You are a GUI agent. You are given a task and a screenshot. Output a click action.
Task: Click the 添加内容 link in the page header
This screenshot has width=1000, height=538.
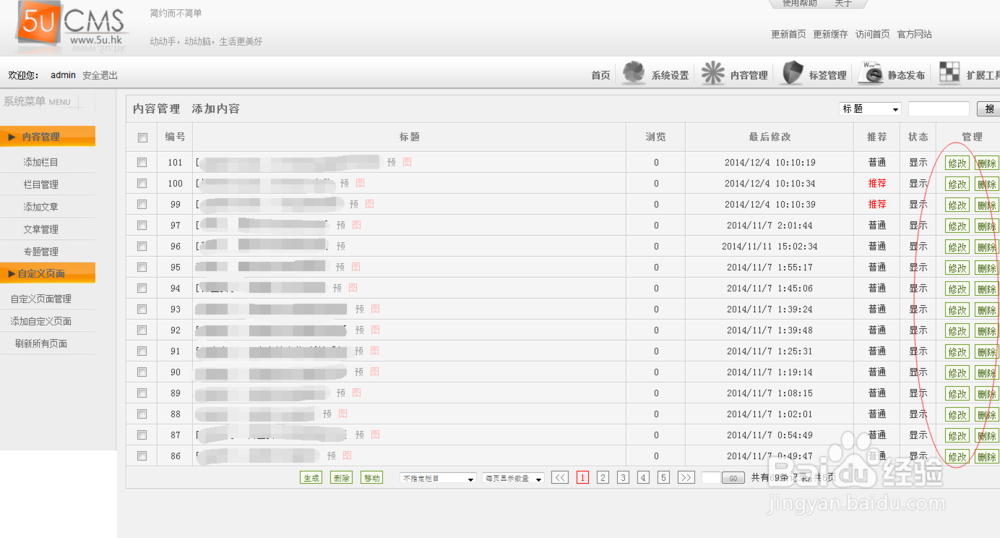click(216, 109)
